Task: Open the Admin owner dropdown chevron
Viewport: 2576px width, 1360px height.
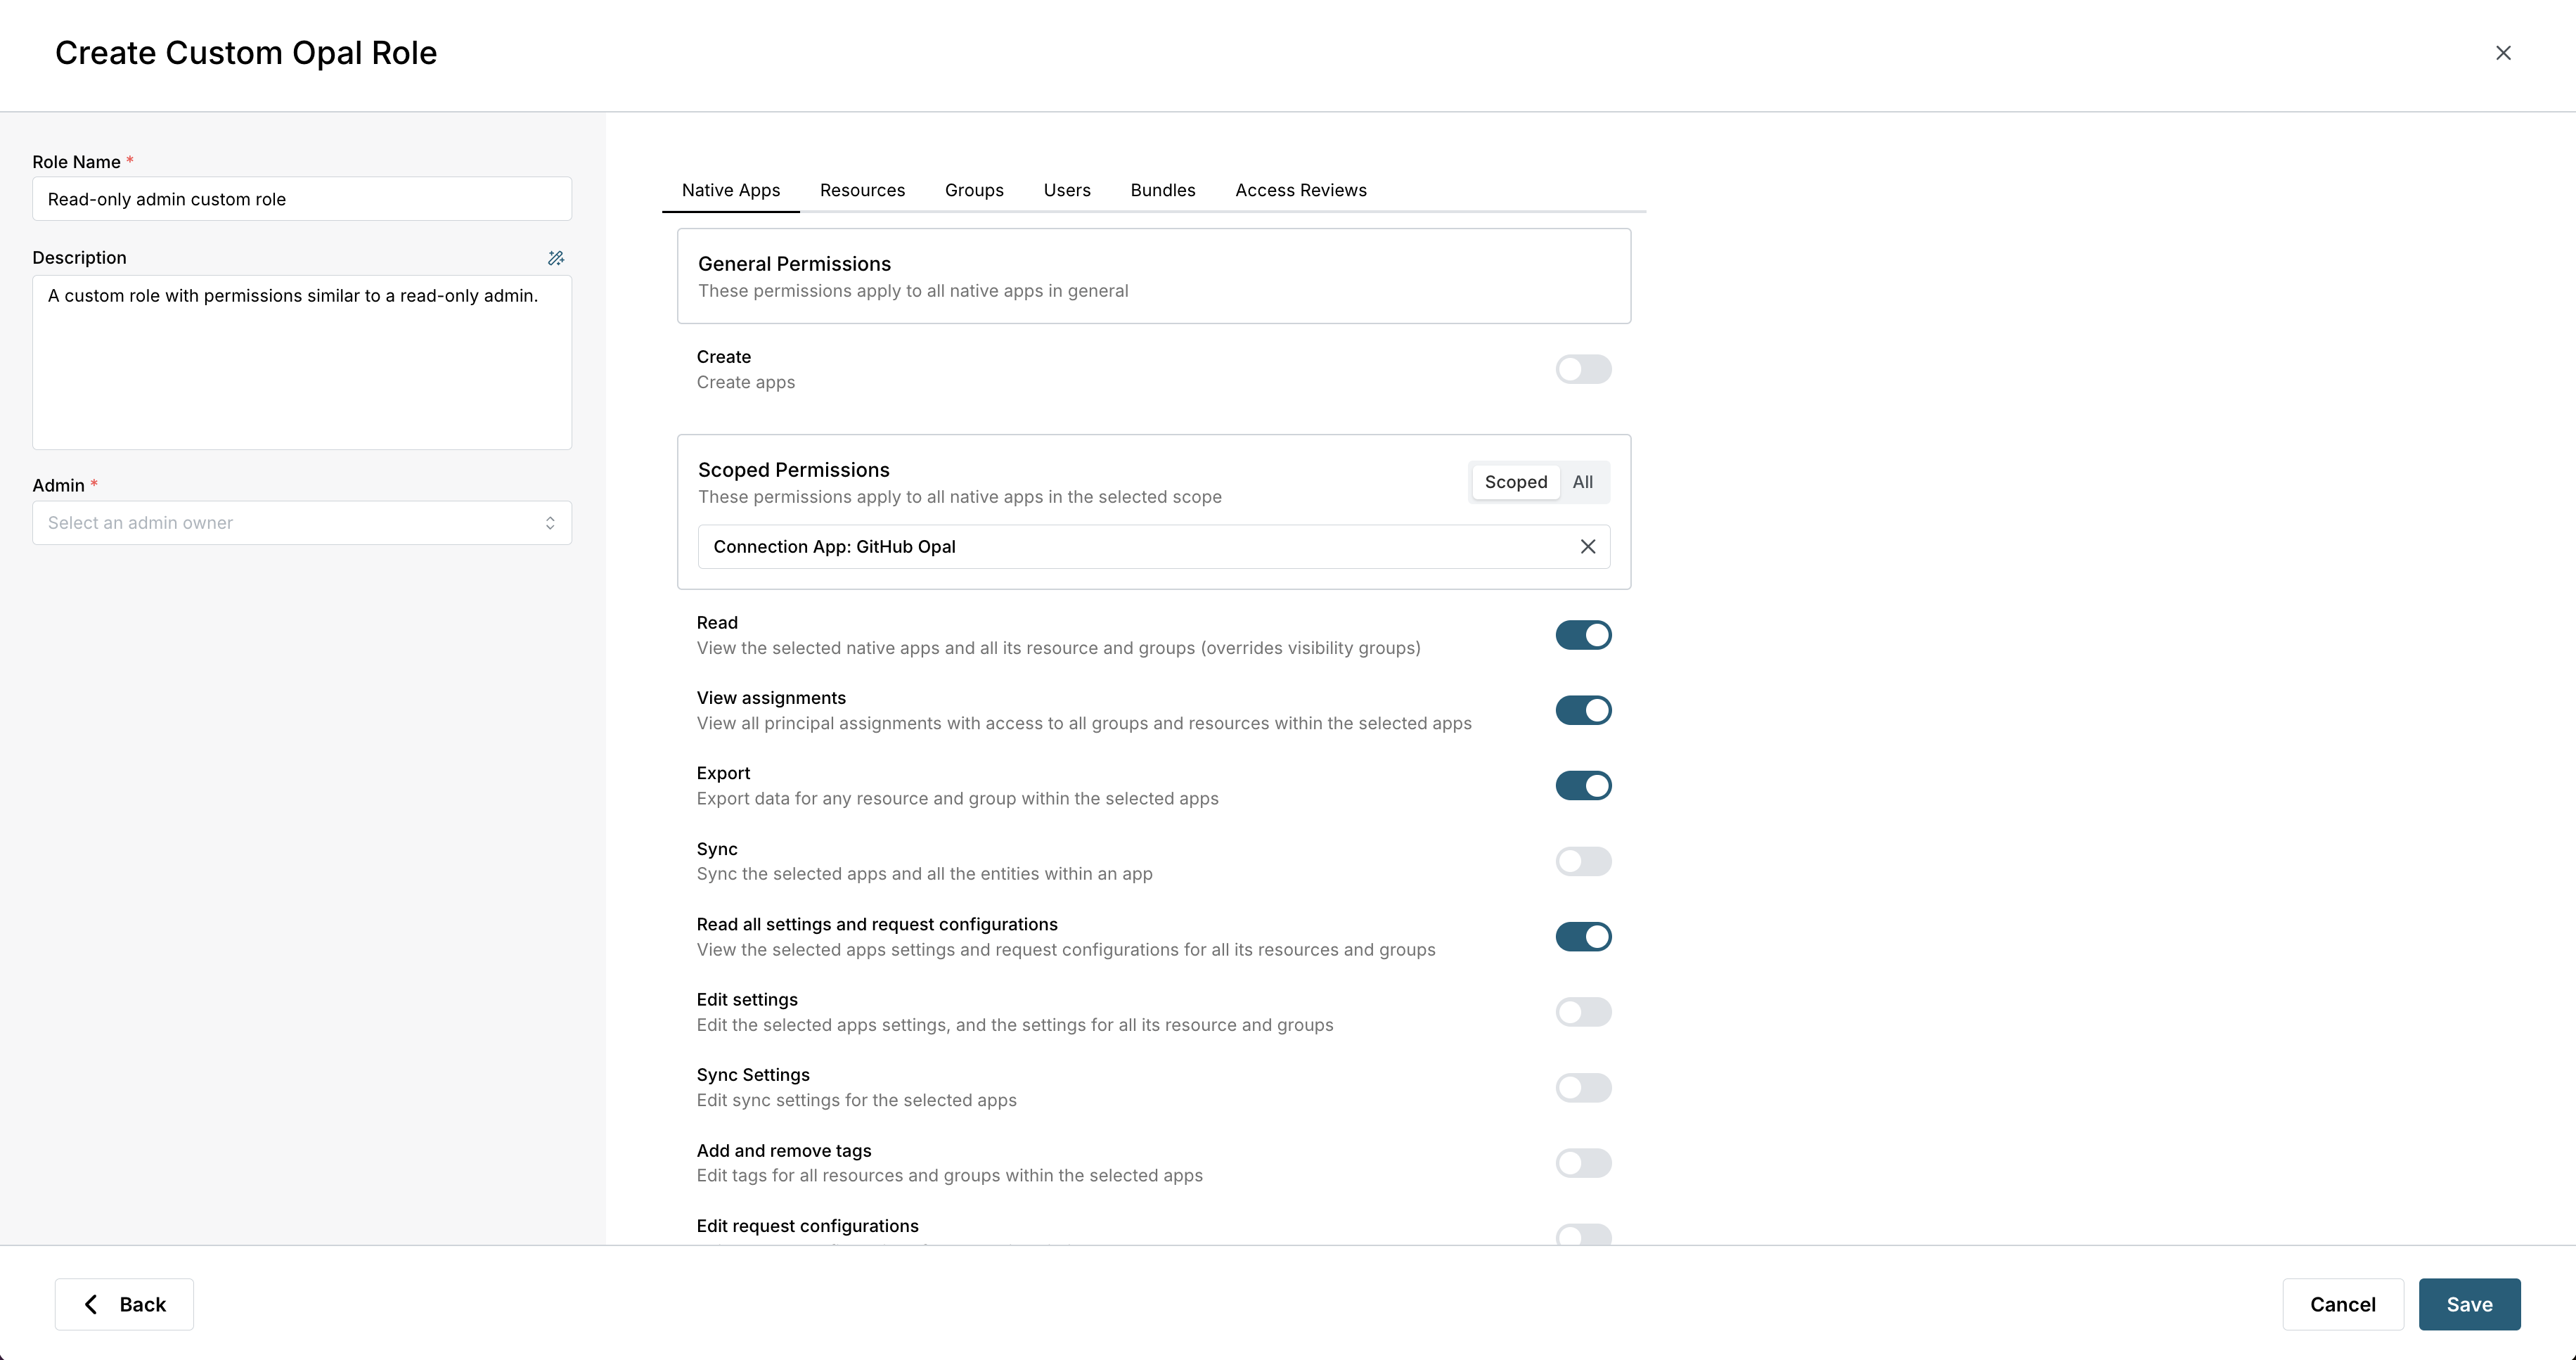Action: [x=550, y=523]
